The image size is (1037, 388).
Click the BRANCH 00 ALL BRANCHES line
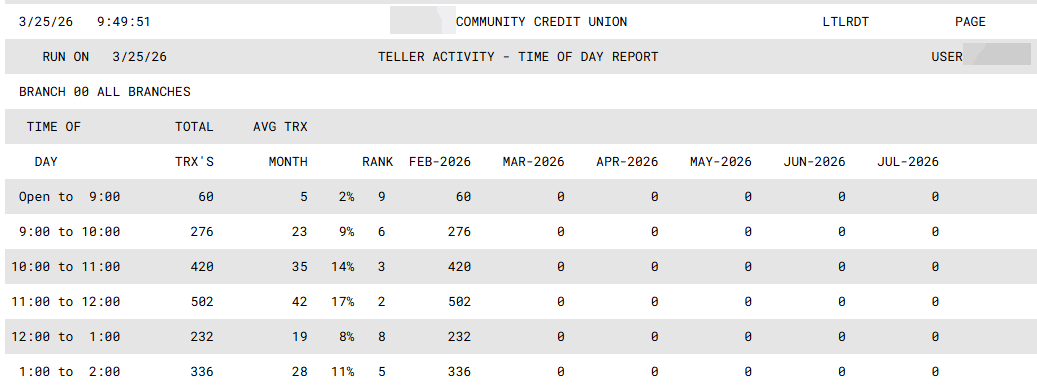click(104, 92)
